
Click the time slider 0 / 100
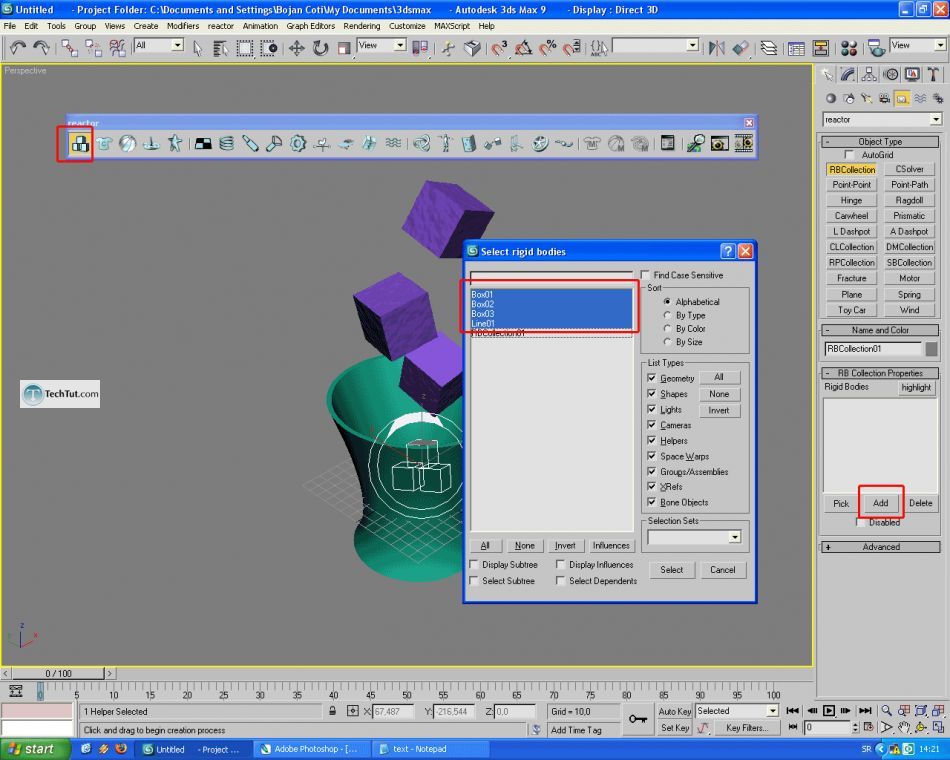(x=58, y=673)
